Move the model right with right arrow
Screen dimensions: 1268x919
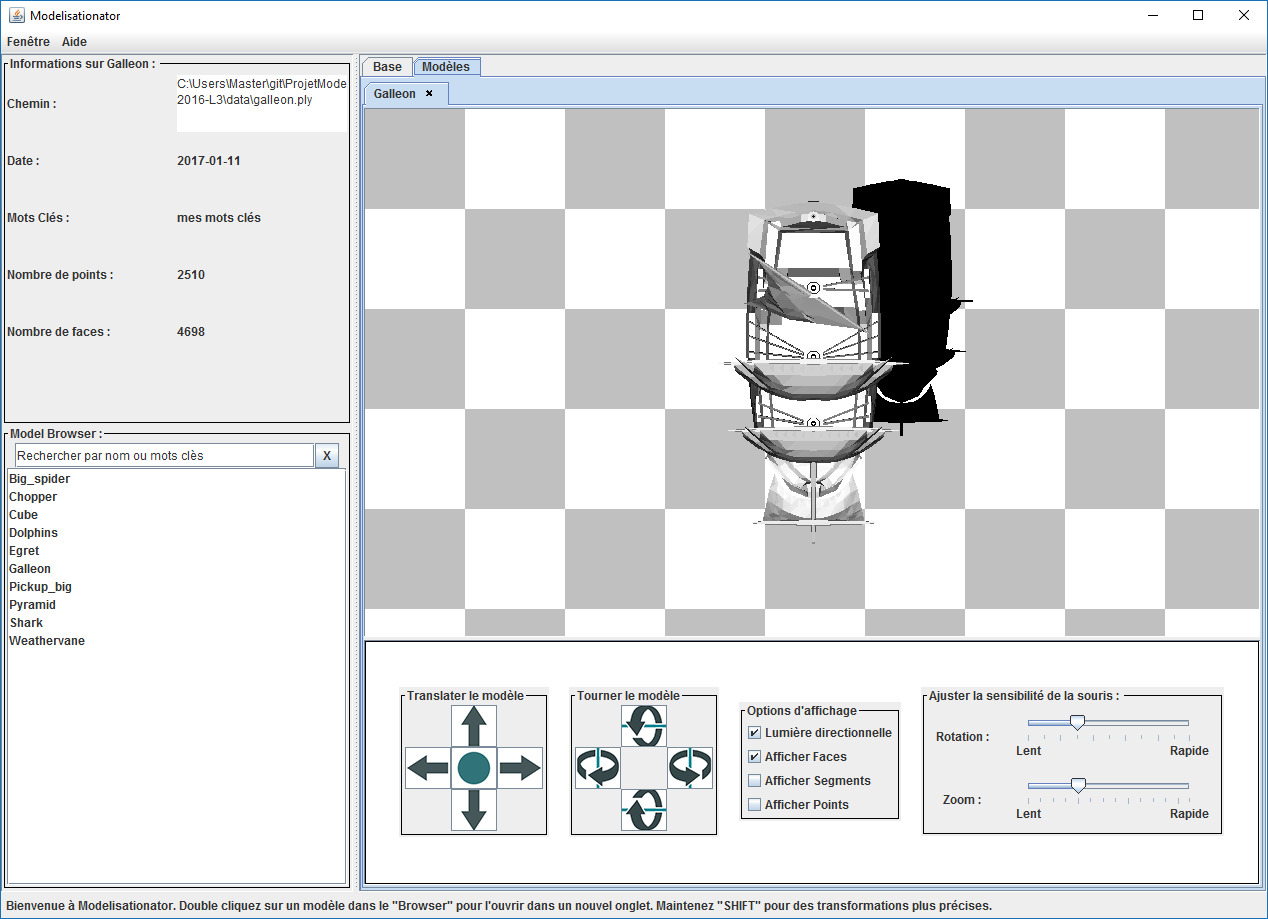[520, 768]
